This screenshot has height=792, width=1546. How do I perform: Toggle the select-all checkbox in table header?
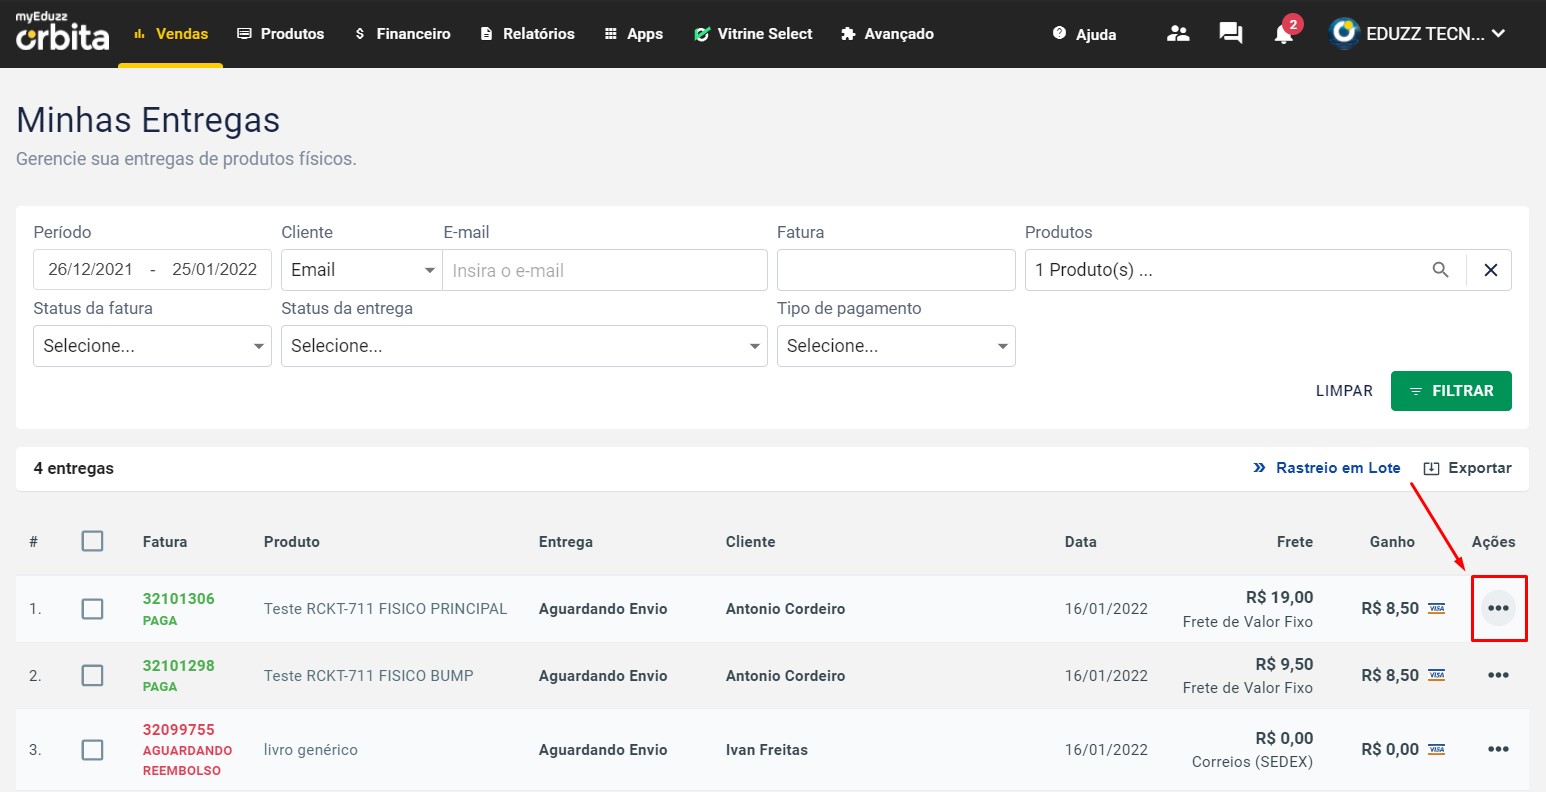point(92,541)
